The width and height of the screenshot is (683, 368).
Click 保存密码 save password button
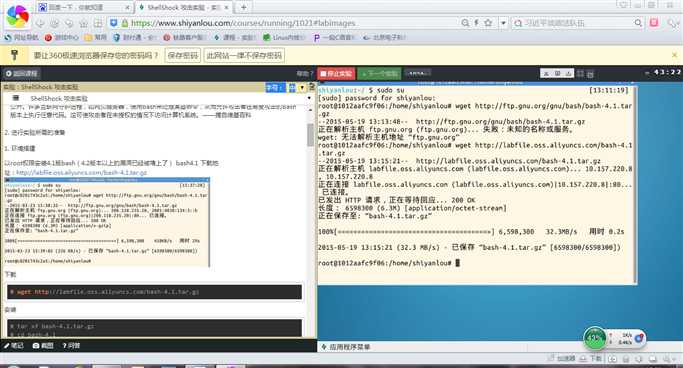(183, 55)
